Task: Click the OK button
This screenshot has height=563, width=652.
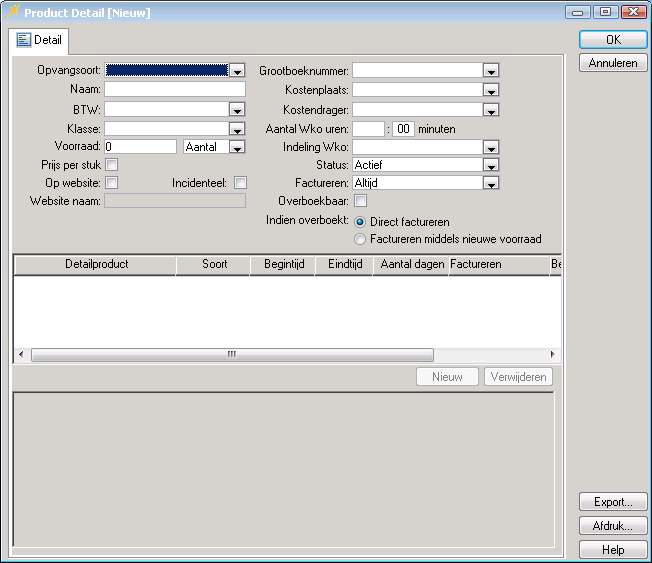Action: [x=612, y=39]
